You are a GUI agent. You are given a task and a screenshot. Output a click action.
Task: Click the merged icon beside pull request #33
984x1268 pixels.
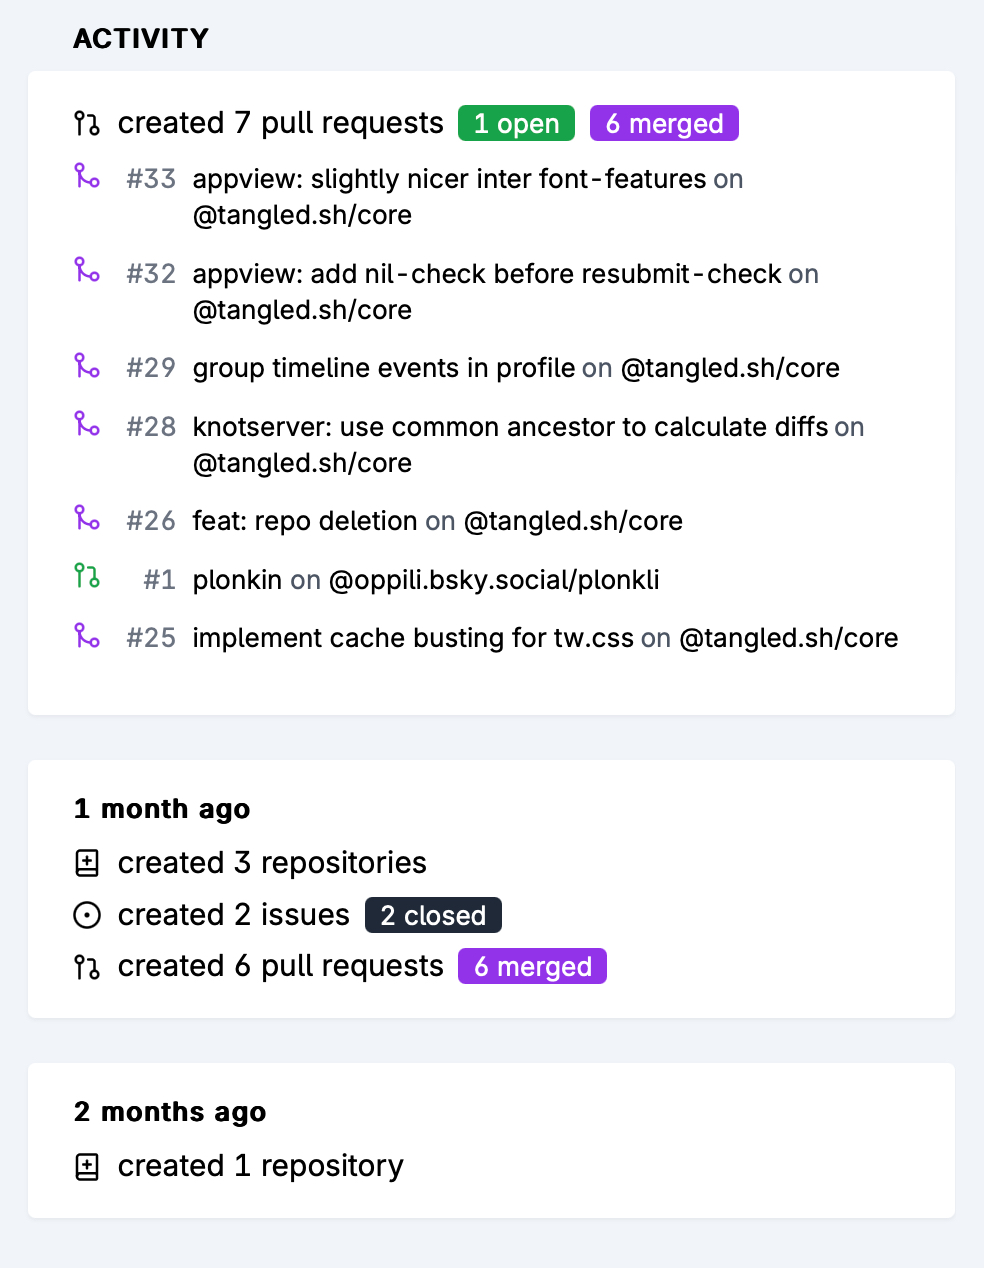point(87,177)
